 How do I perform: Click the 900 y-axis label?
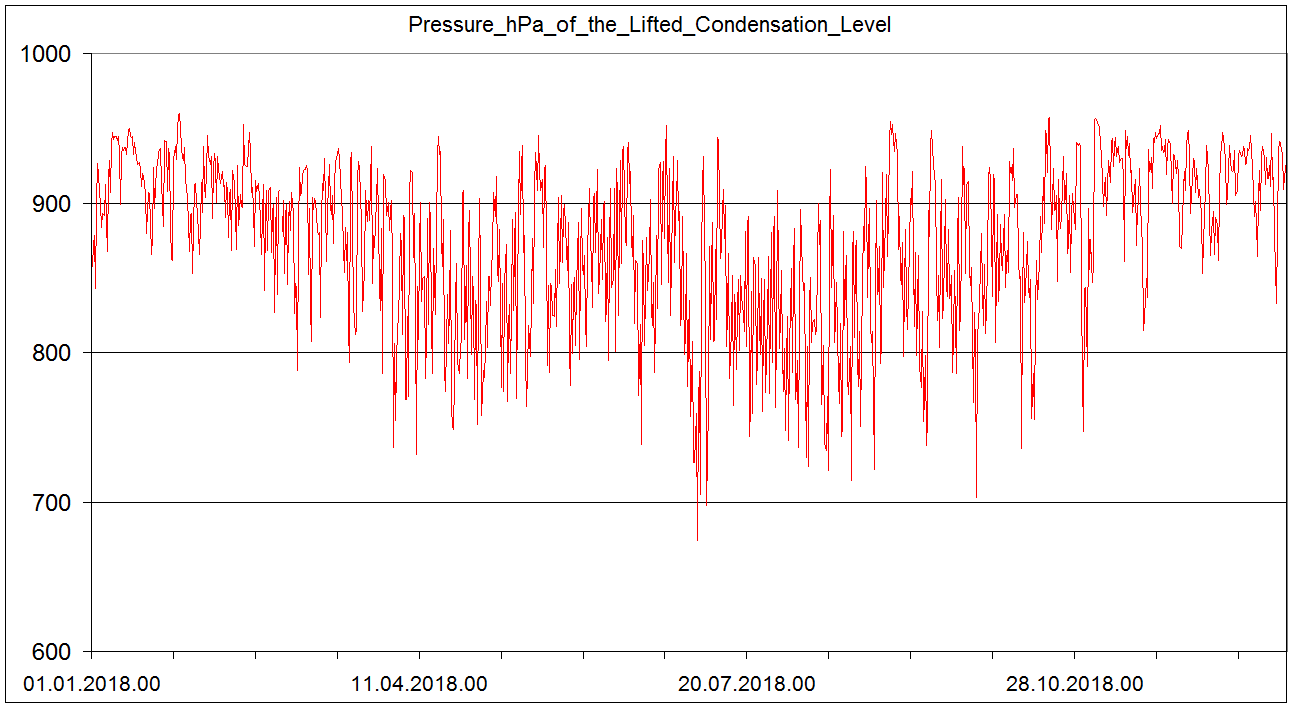tap(52, 204)
